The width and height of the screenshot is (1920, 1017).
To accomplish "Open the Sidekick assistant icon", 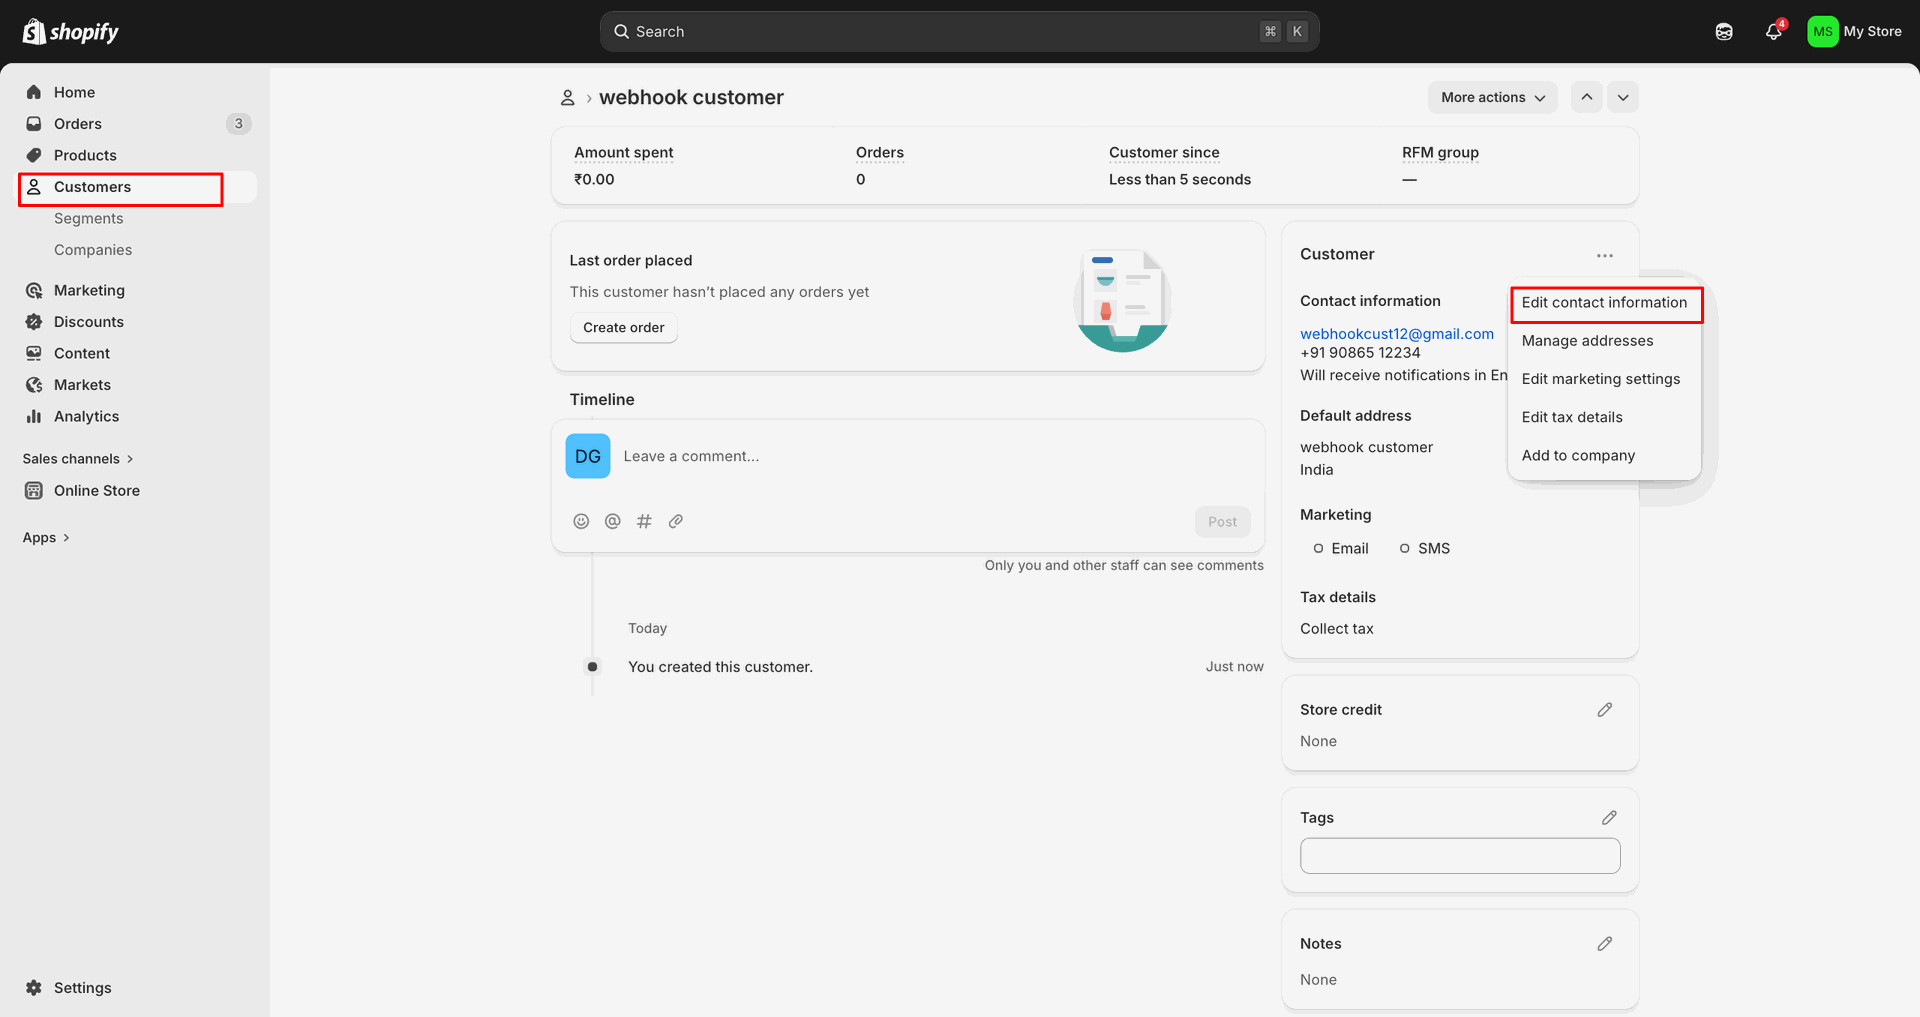I will pos(1724,32).
